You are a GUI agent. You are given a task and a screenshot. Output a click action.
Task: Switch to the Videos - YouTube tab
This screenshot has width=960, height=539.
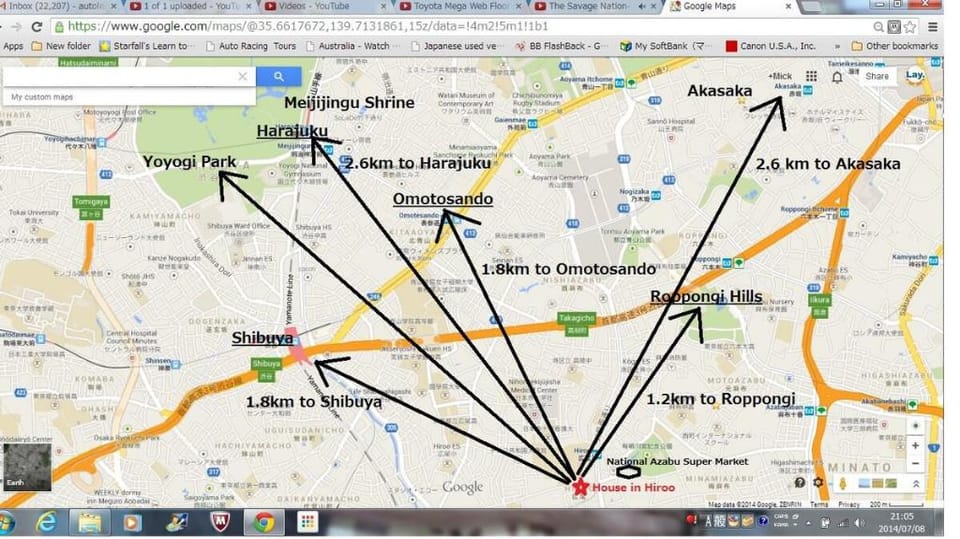[x=324, y=6]
